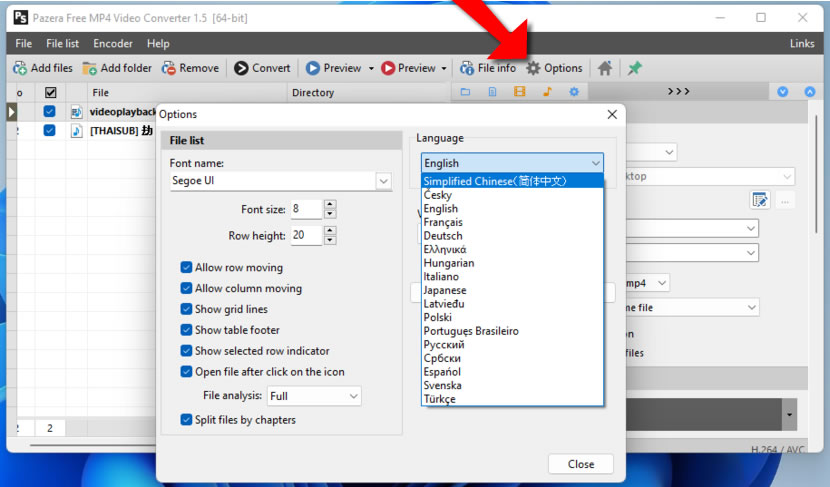Toggle the Allow column moving checkbox
830x487 pixels.
click(x=186, y=288)
